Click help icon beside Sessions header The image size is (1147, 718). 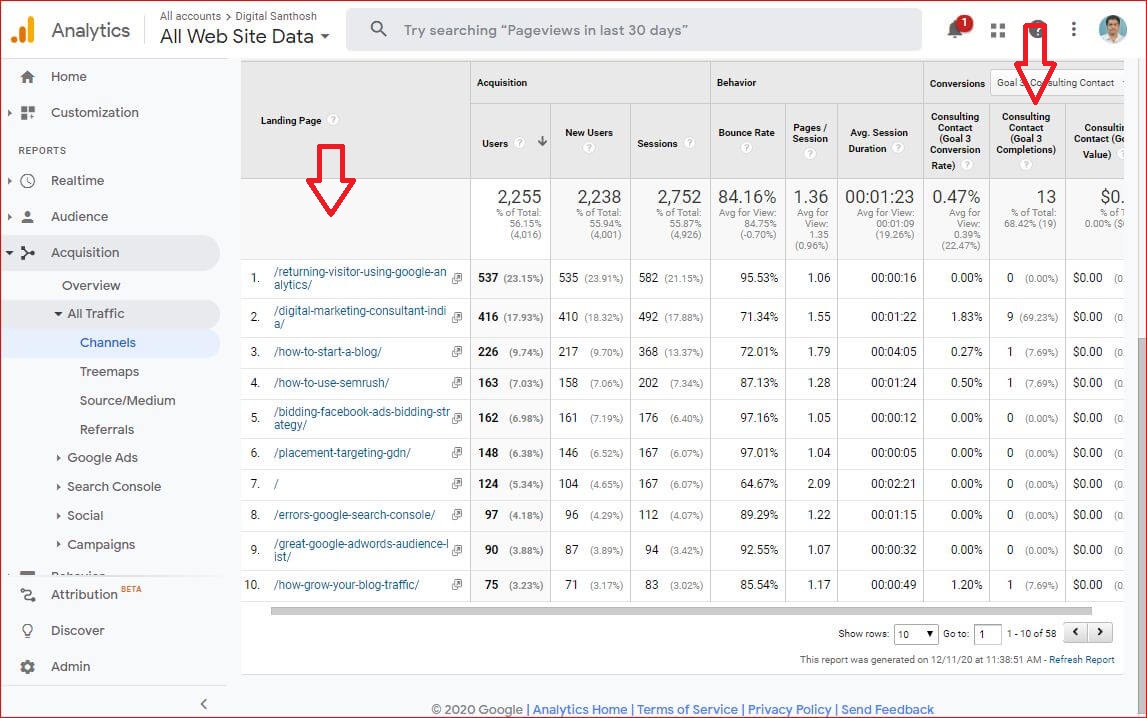pos(689,143)
